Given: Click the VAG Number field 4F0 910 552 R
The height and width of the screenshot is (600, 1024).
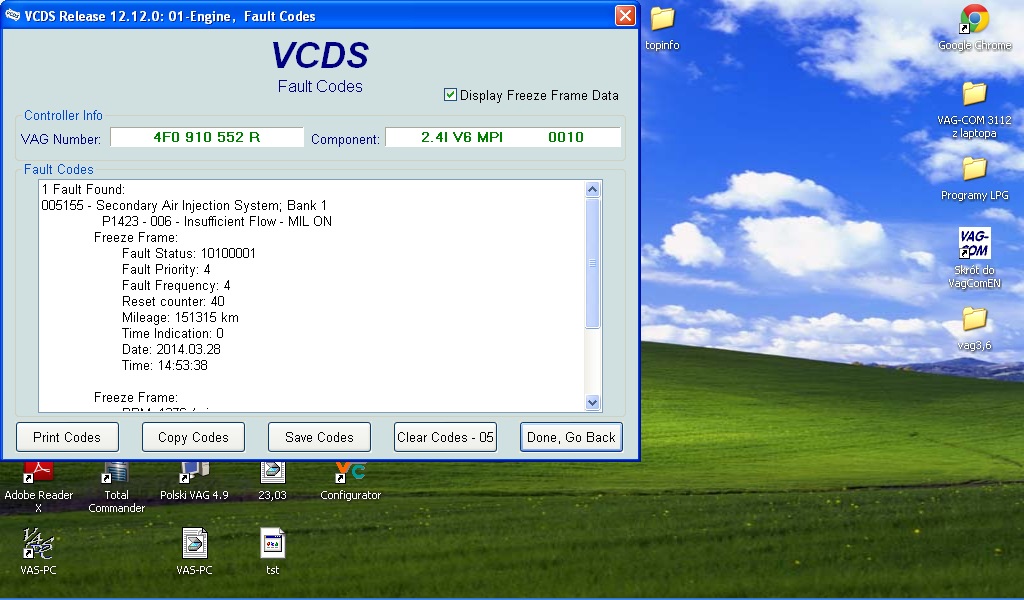Looking at the screenshot, I should (x=206, y=137).
